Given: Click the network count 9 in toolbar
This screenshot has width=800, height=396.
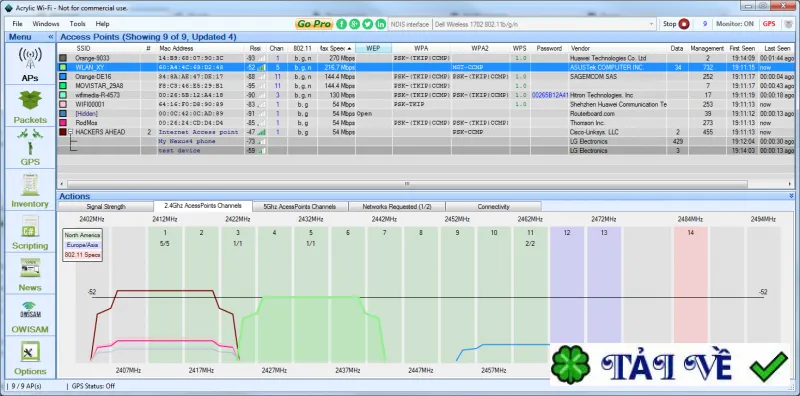Looking at the screenshot, I should tap(705, 24).
